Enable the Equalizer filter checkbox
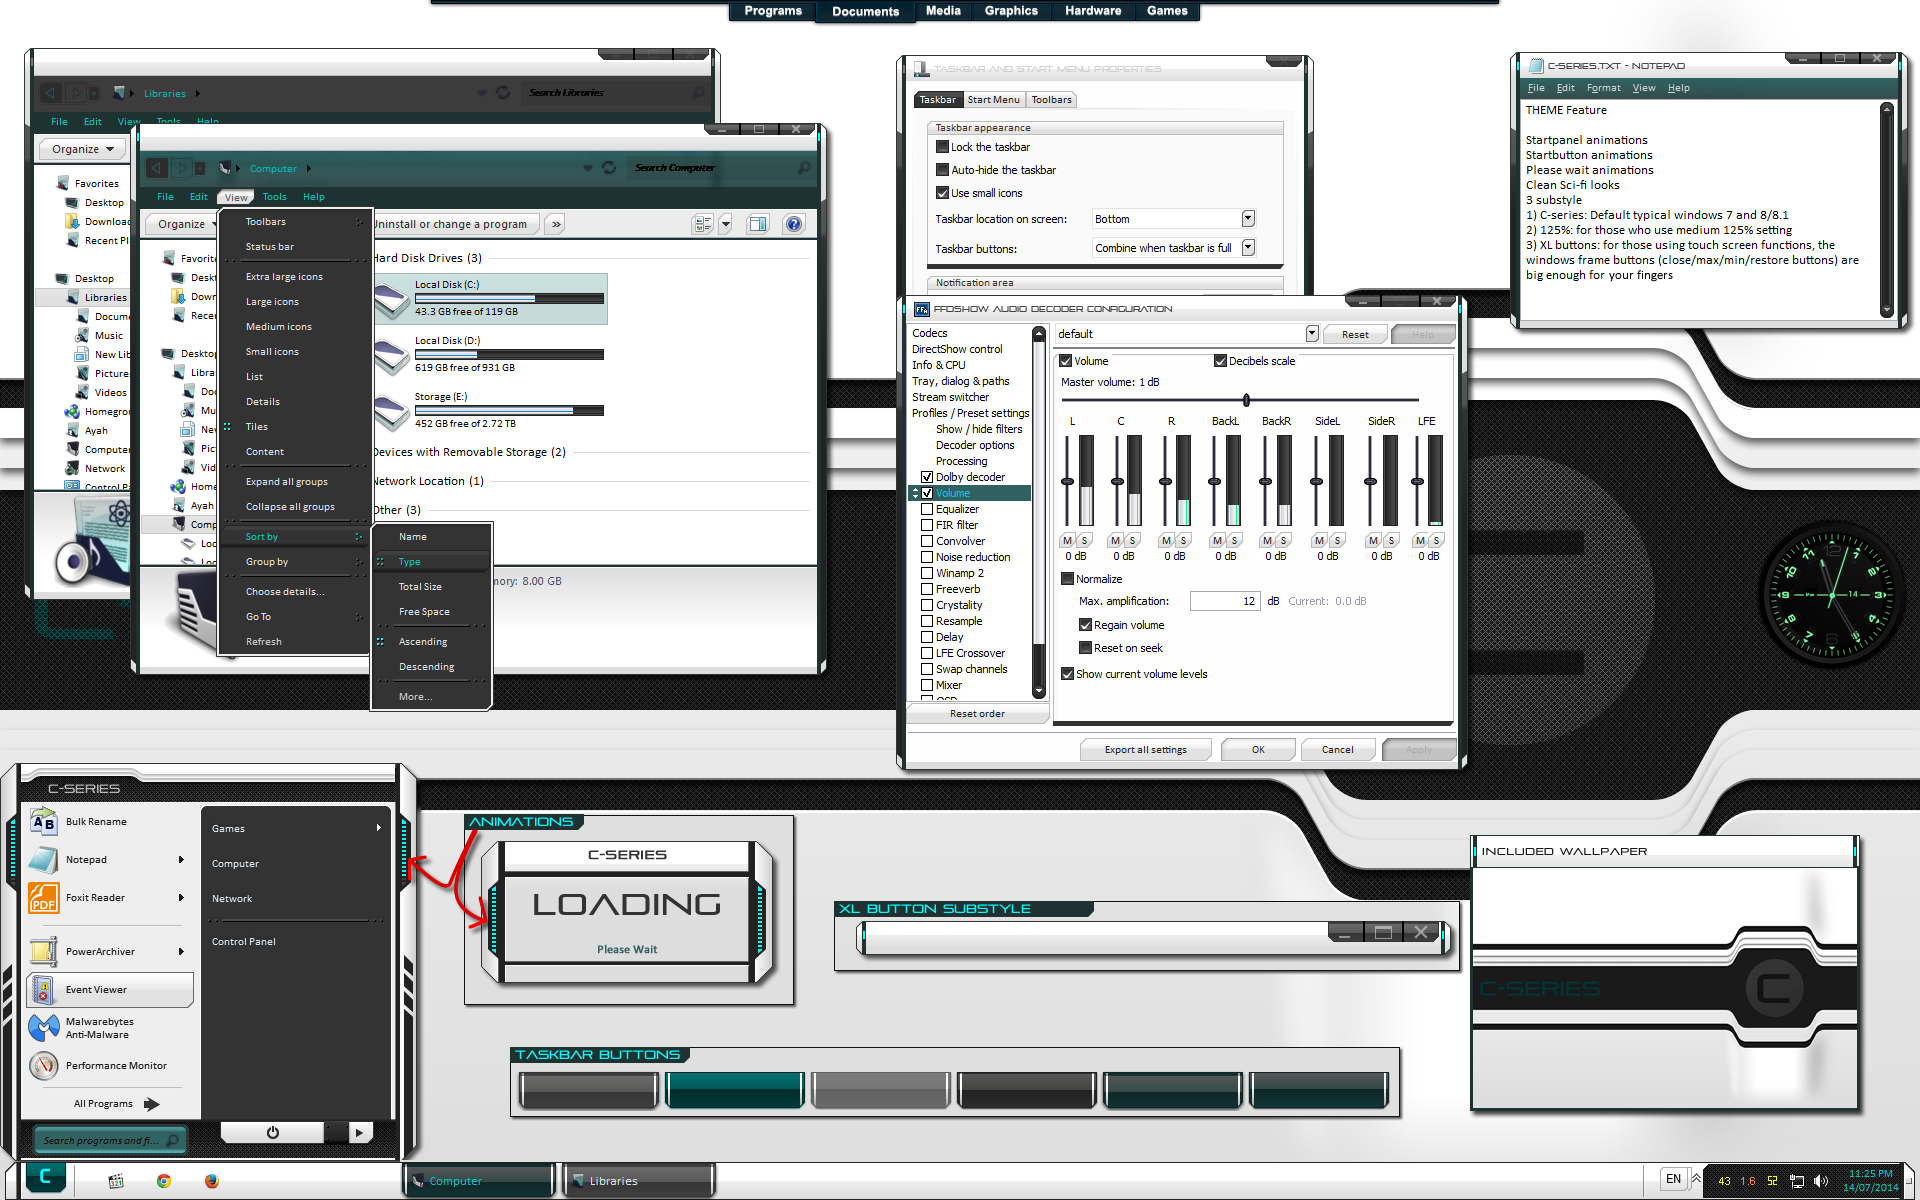The height and width of the screenshot is (1200, 1920). click(x=927, y=509)
